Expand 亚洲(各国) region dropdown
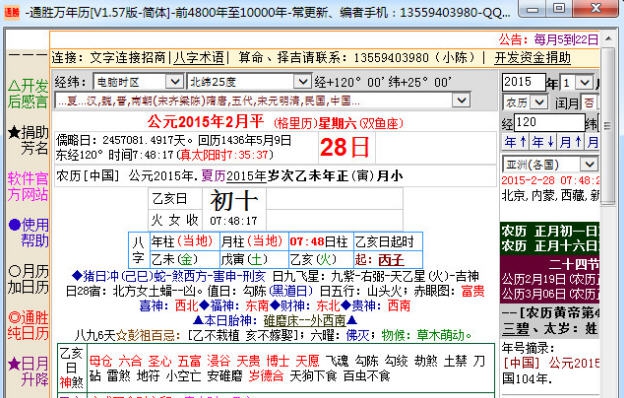This screenshot has height=398, width=624. coord(589,164)
